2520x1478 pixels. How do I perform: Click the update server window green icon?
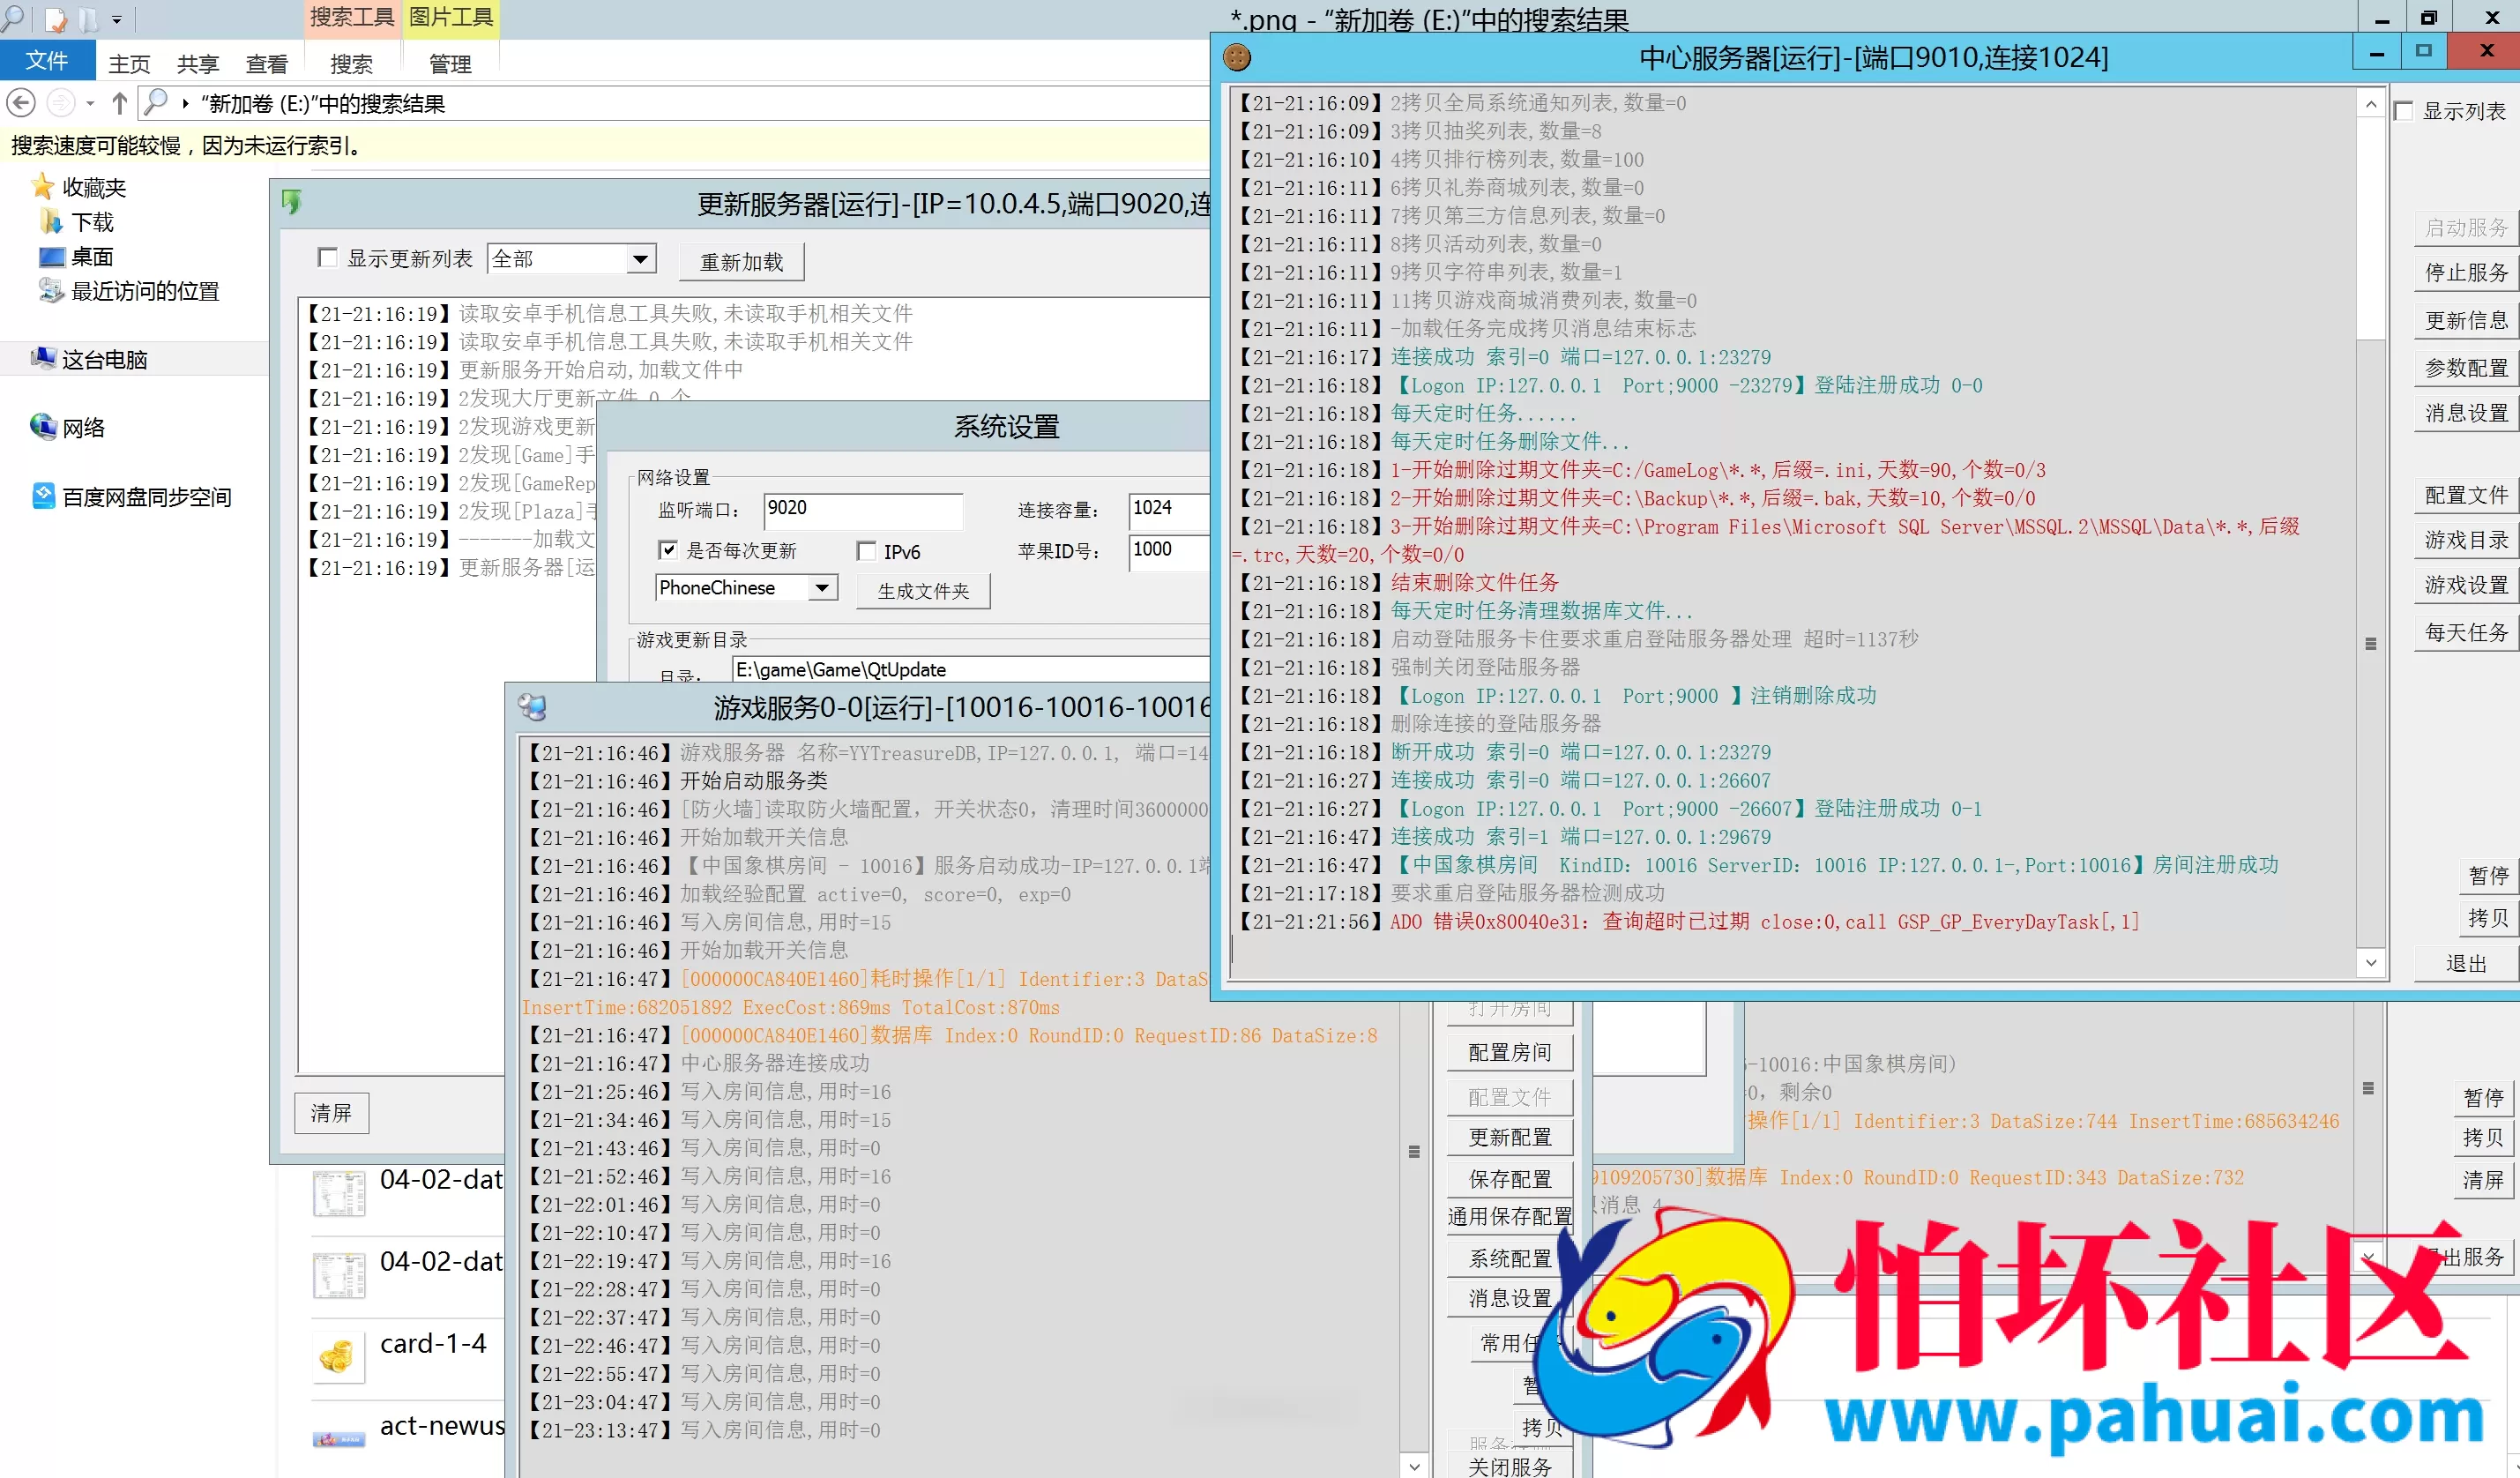point(291,202)
